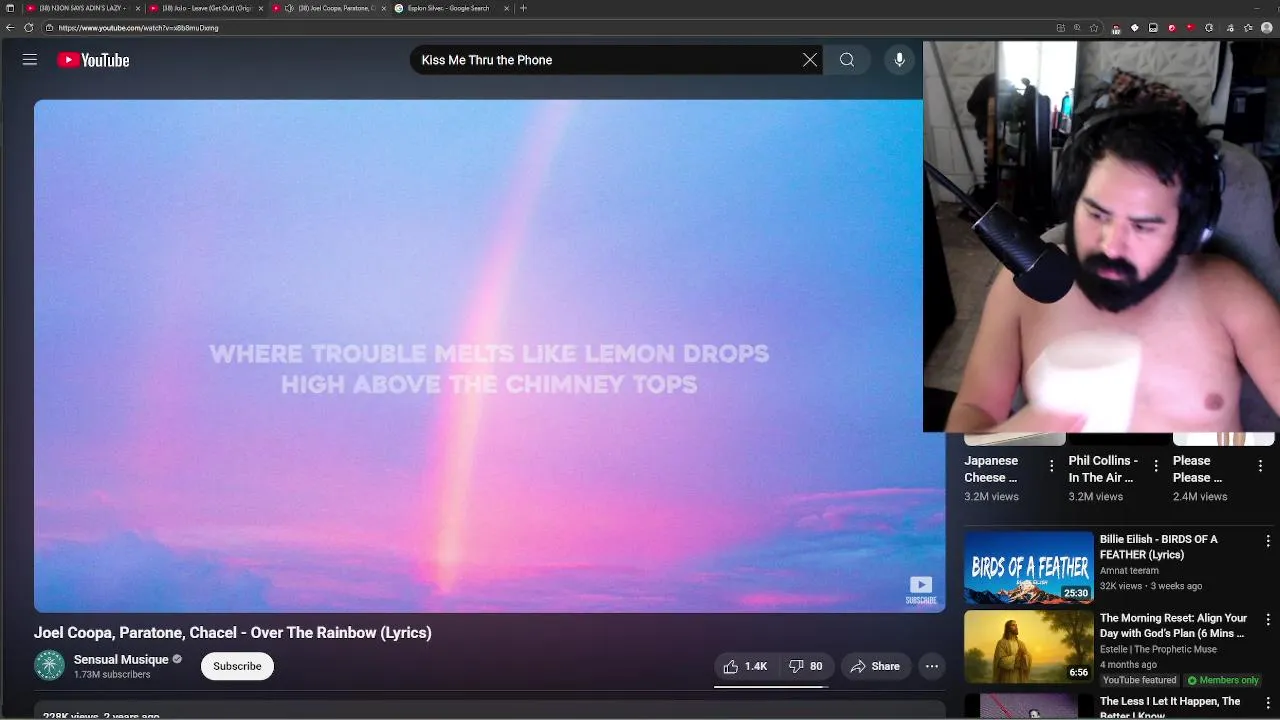Open the Sensual Musique channel name link
The width and height of the screenshot is (1280, 720).
tap(121, 659)
